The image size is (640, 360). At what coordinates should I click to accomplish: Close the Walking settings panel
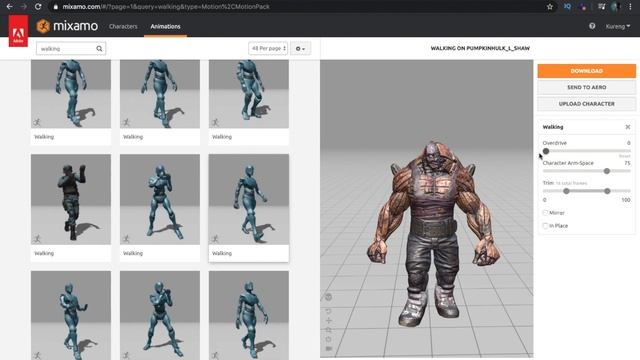click(628, 127)
